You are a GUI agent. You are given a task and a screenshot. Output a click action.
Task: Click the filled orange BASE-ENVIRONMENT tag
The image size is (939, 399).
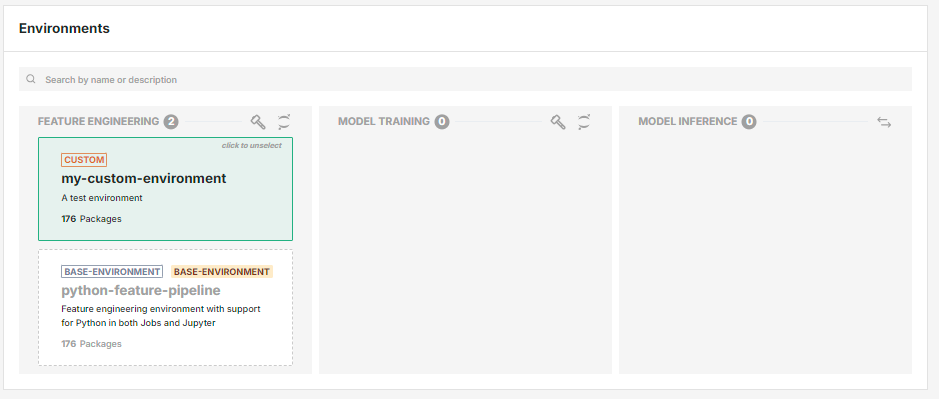222,271
